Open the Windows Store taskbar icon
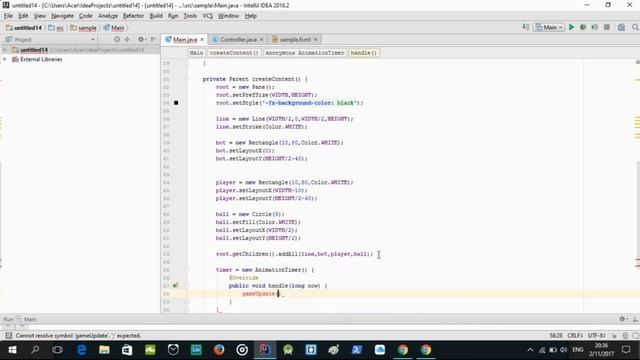Screen dimensions: 640x360 127,350
